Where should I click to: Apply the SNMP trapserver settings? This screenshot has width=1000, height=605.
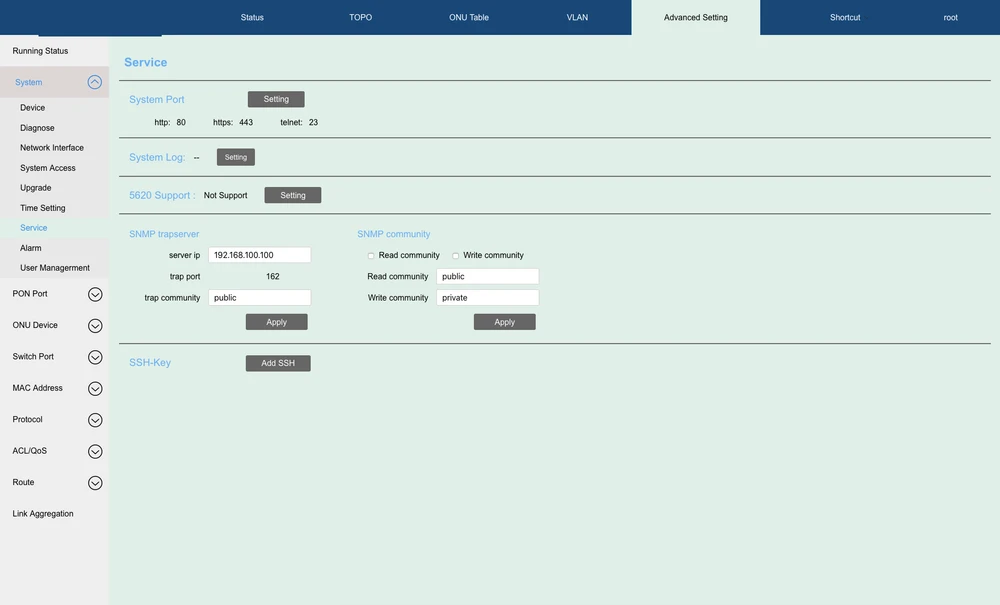coord(276,322)
